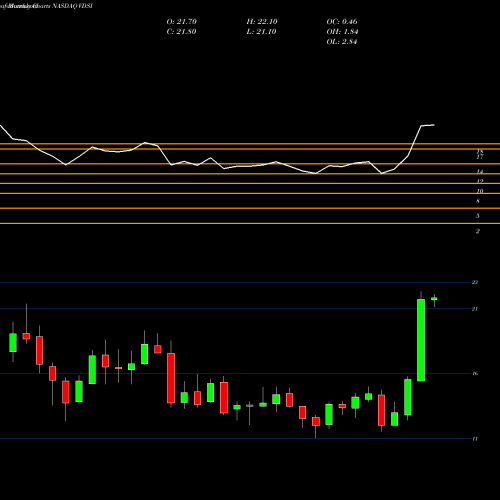Viewport: 500px width, 500px height.
Task: Click the white line's rightmost endpoint
Action: (434, 125)
